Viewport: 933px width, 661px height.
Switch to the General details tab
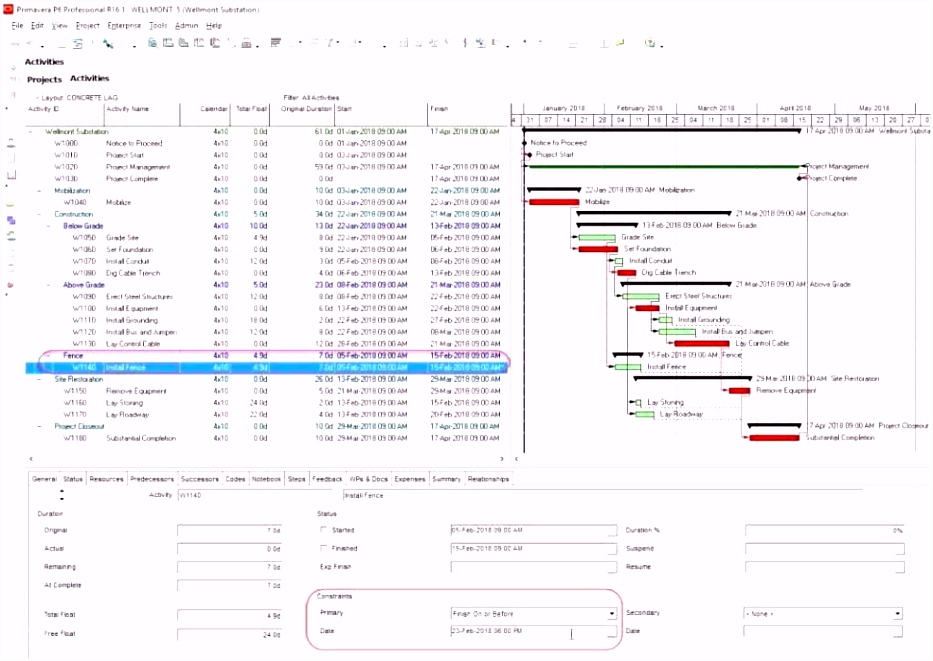pos(44,479)
